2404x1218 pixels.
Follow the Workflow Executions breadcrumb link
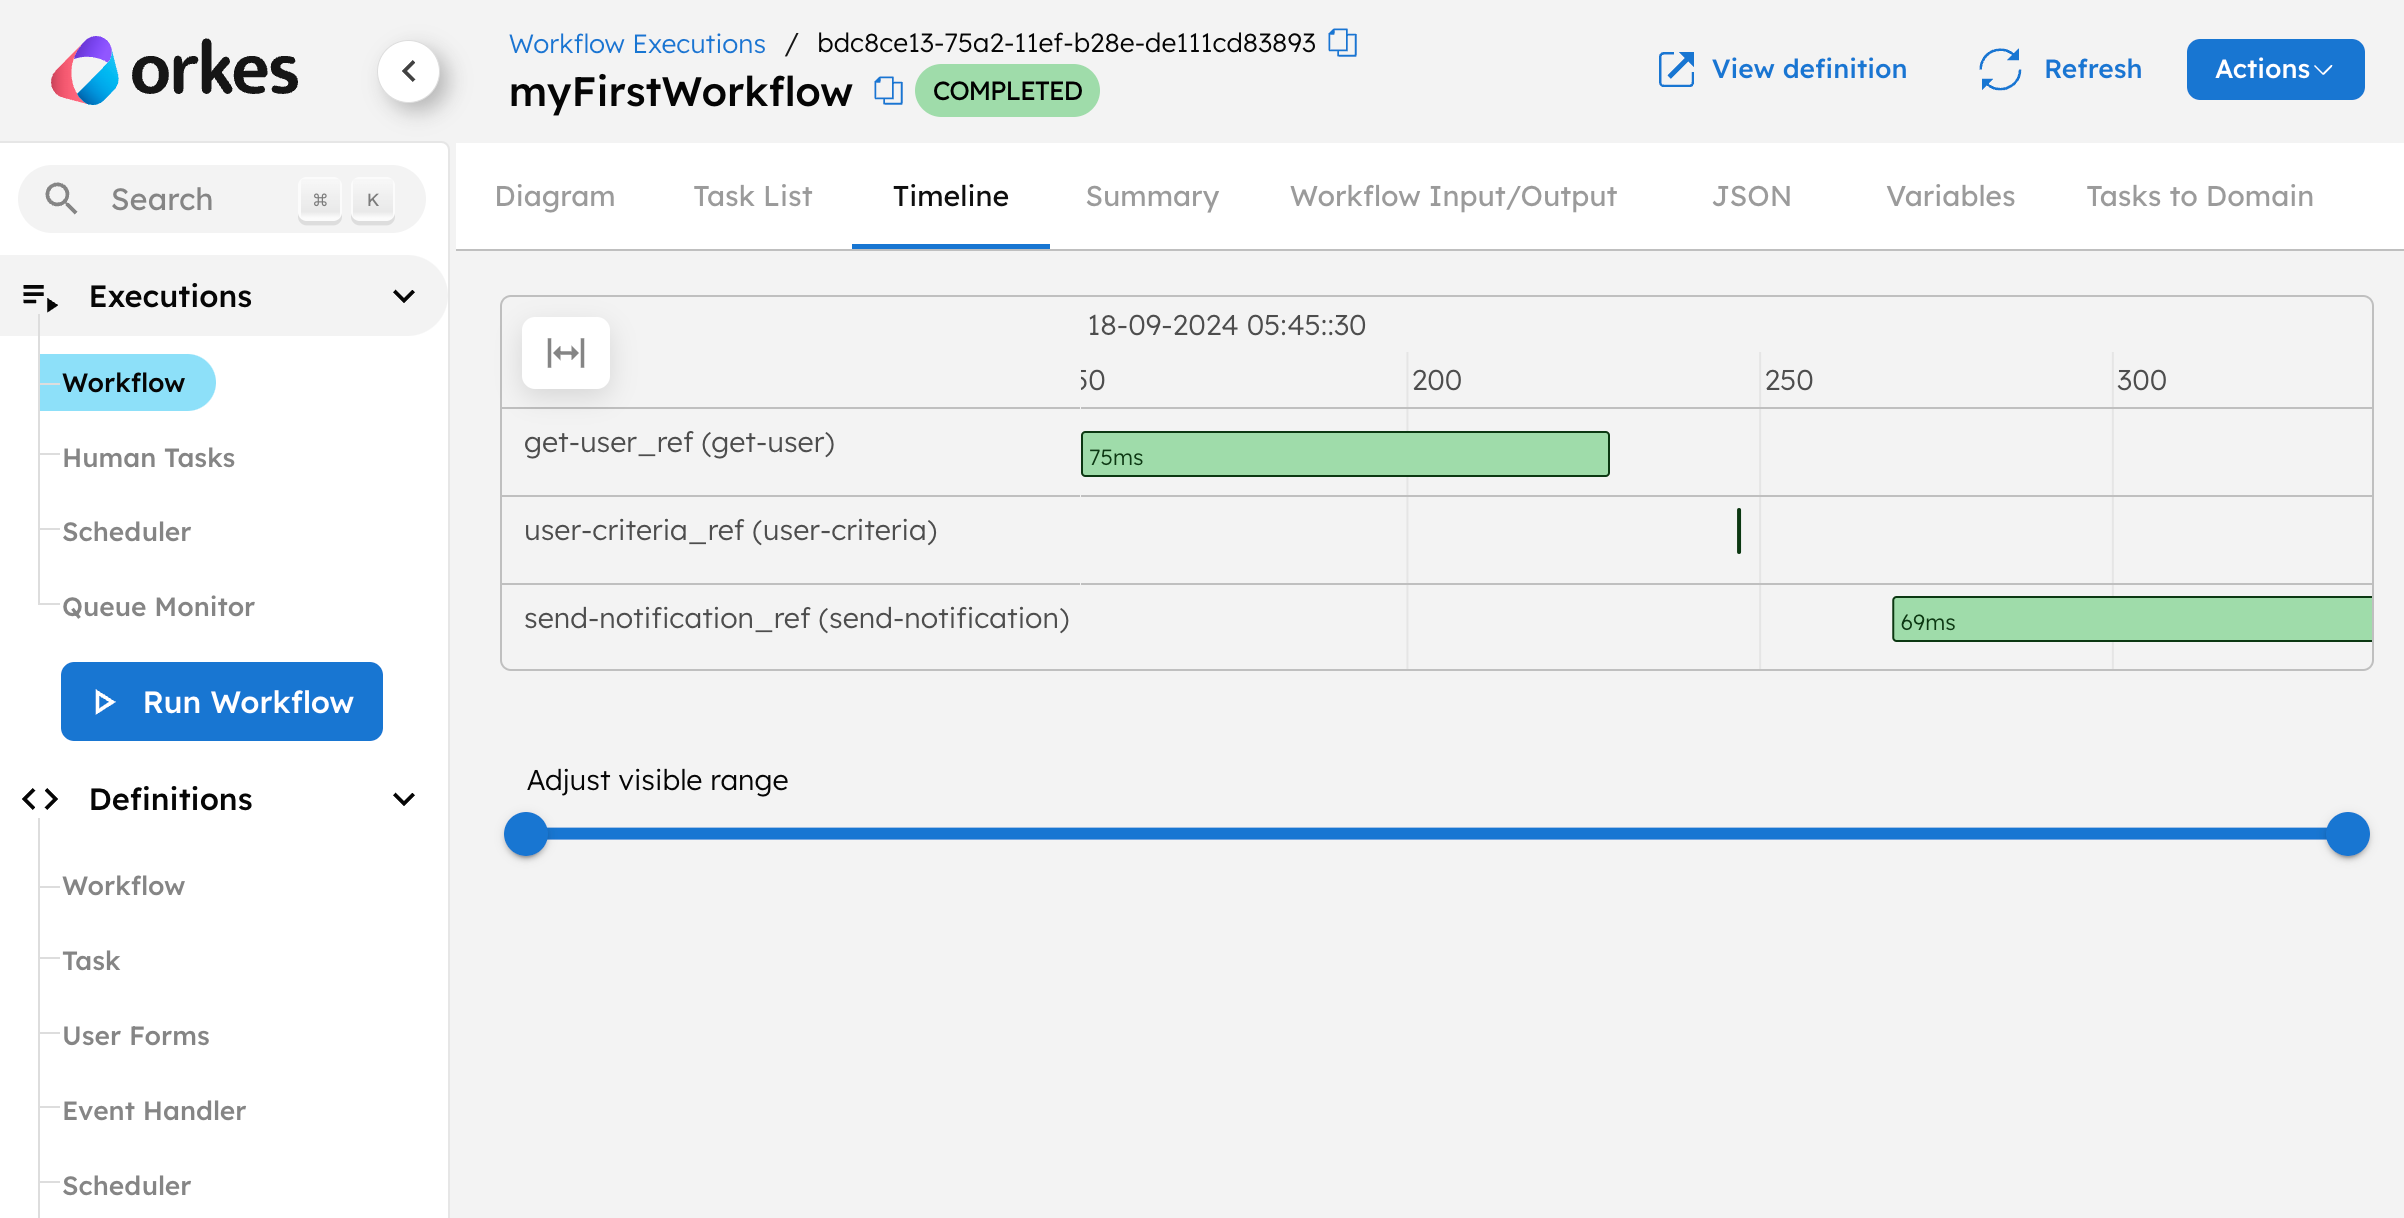coord(637,43)
